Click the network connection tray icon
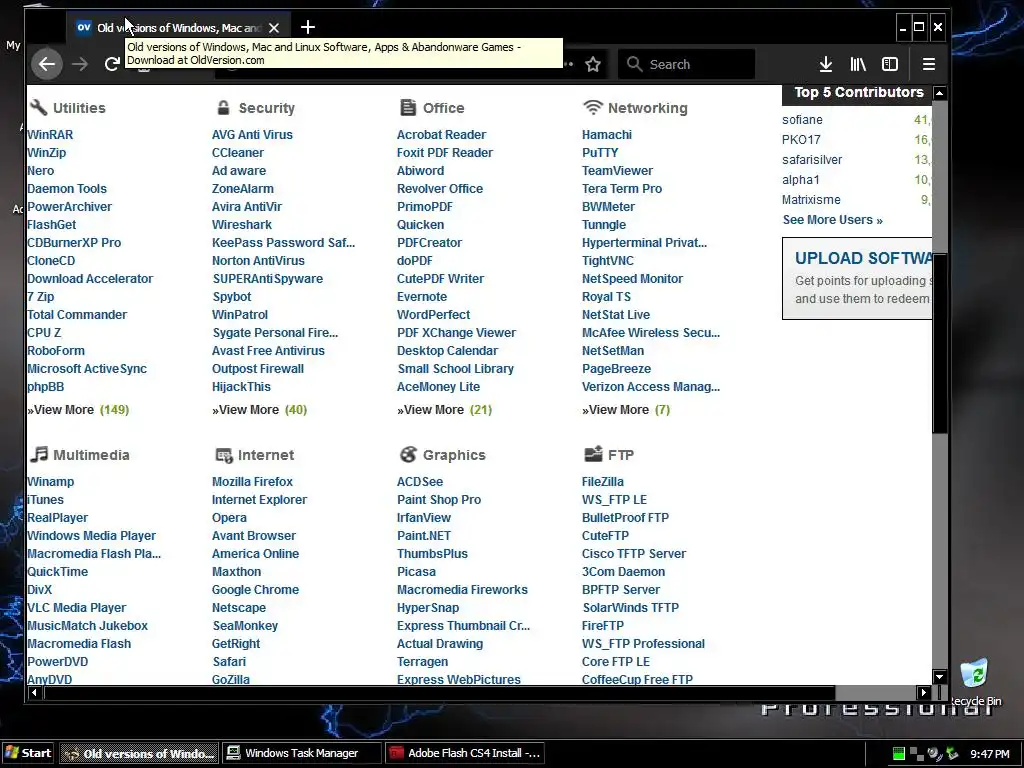 tap(917, 754)
